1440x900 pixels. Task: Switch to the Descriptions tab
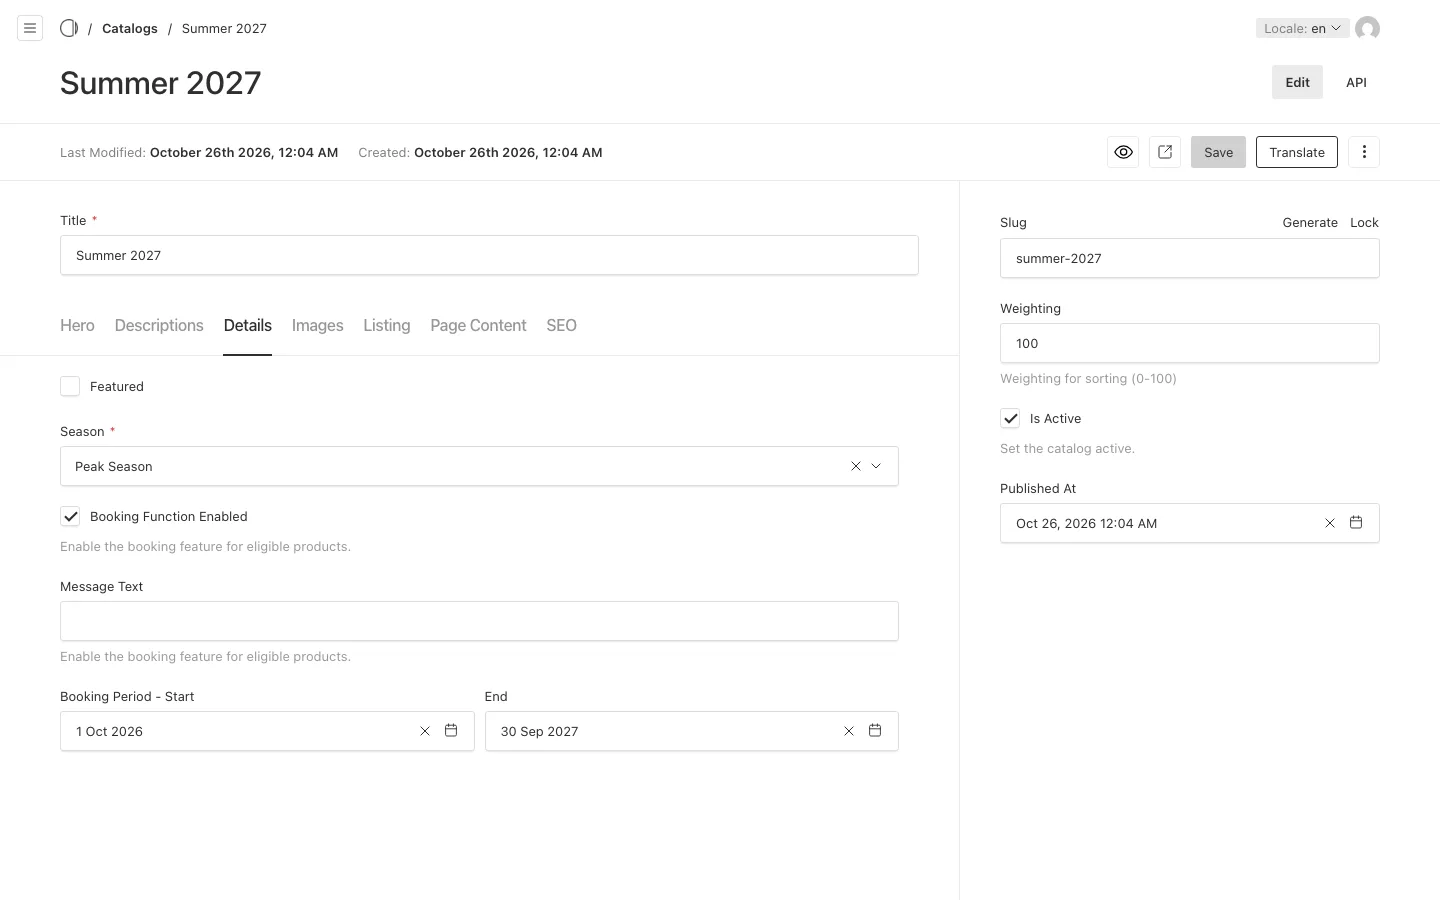[x=159, y=325]
